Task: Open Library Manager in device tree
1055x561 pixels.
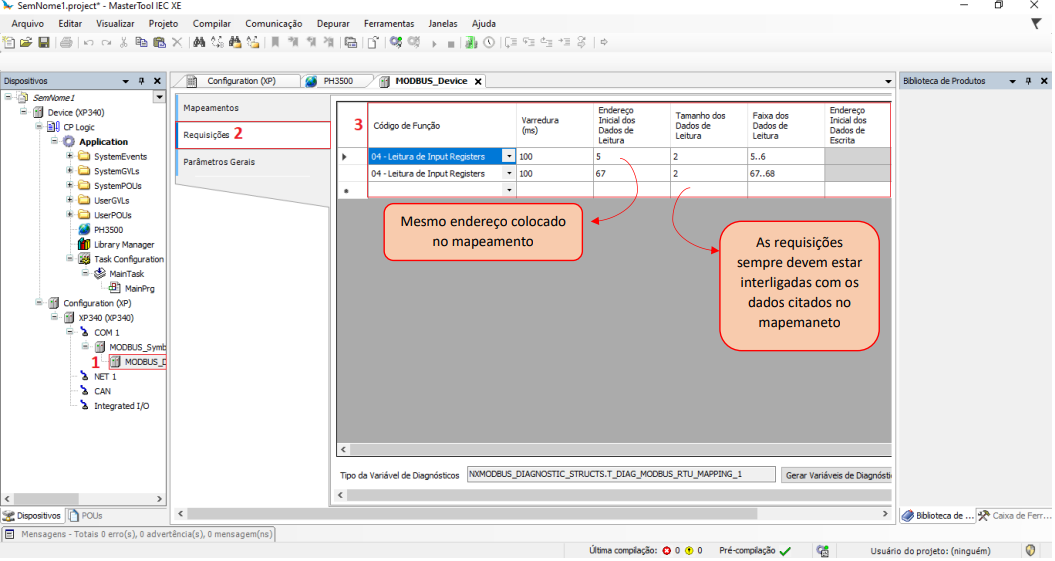Action: click(x=123, y=244)
